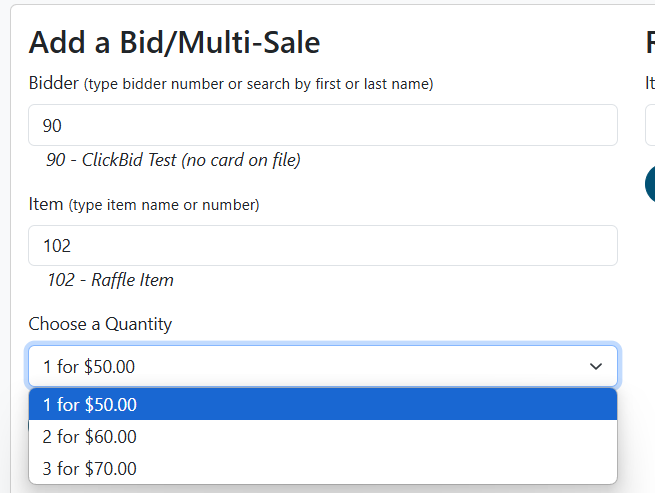The height and width of the screenshot is (493, 655).
Task: Click the "Item" field label
Action: click(46, 204)
